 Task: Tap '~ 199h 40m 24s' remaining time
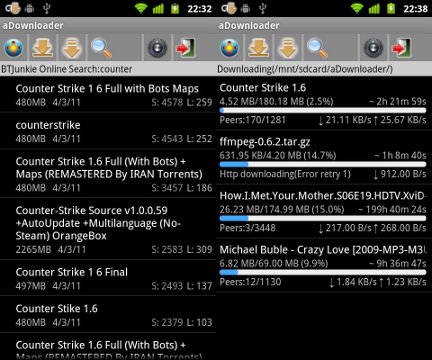tap(392, 209)
